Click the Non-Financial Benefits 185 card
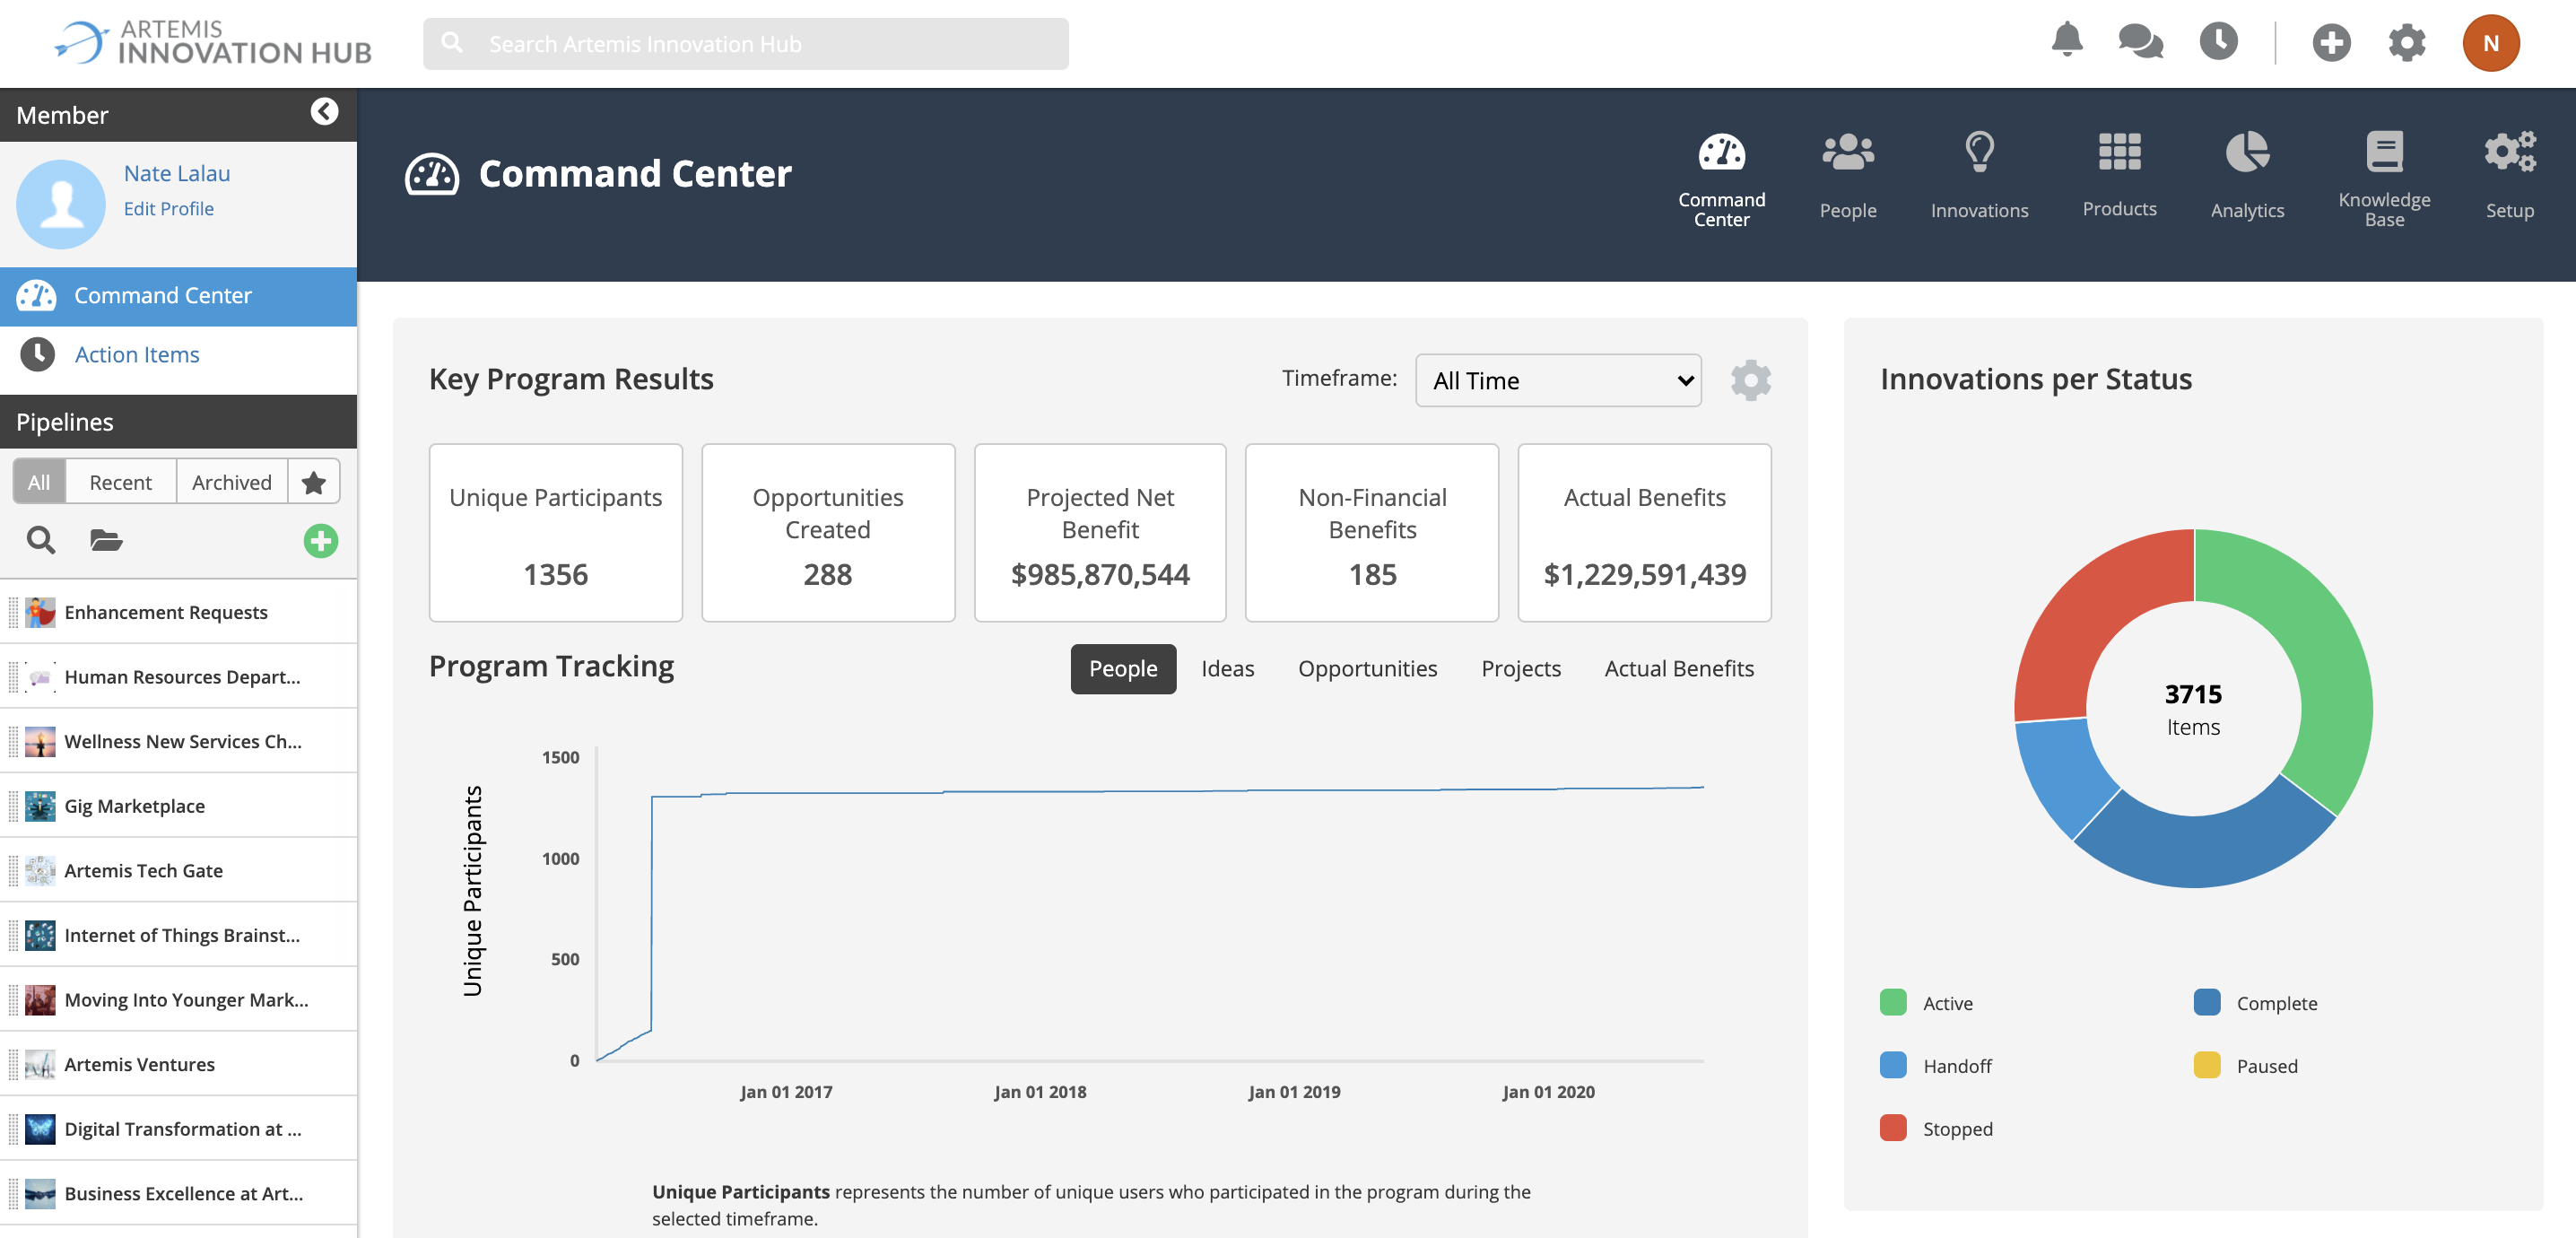Image resolution: width=2576 pixels, height=1238 pixels. (x=1372, y=533)
